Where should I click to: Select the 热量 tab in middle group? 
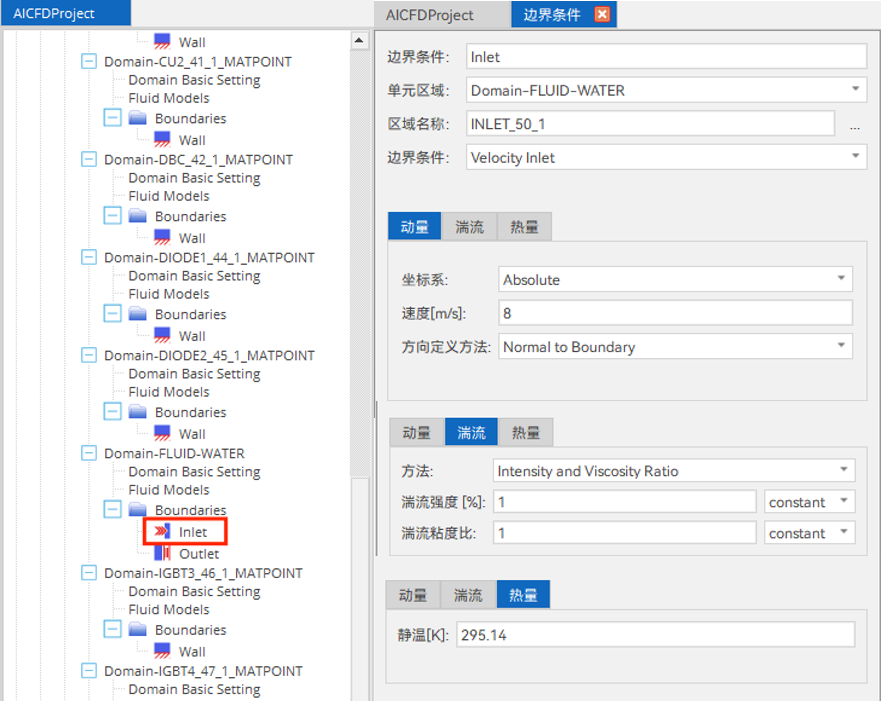[525, 432]
